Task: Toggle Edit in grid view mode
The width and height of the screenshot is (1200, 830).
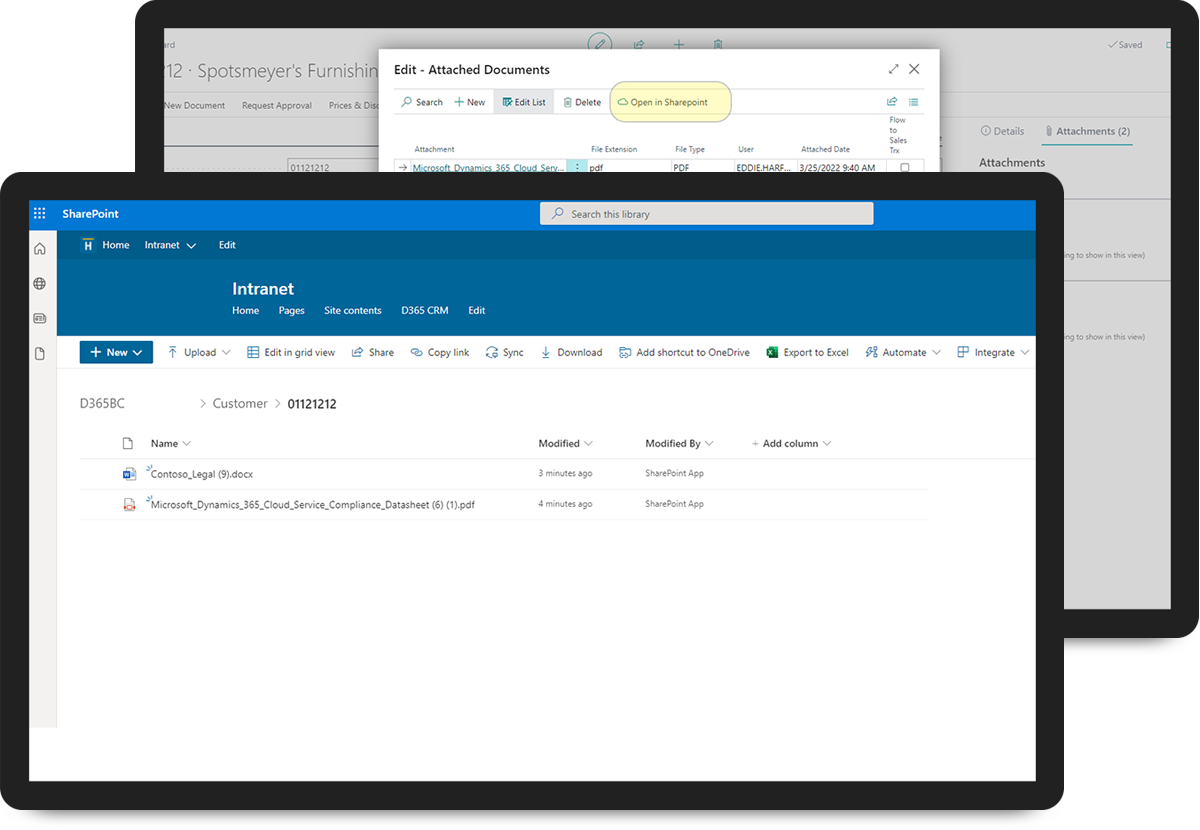Action: tap(290, 352)
